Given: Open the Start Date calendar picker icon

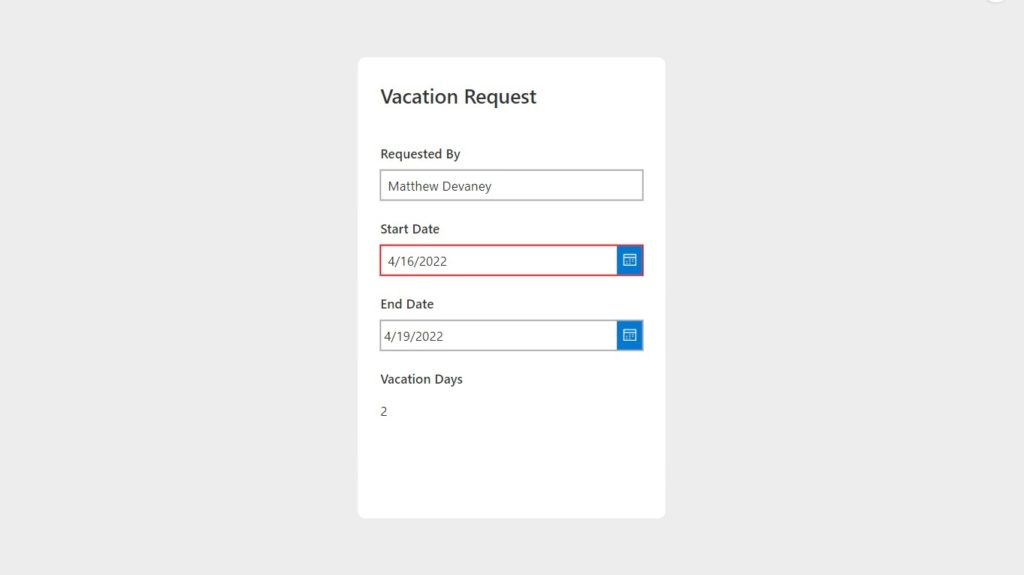Looking at the screenshot, I should (630, 260).
